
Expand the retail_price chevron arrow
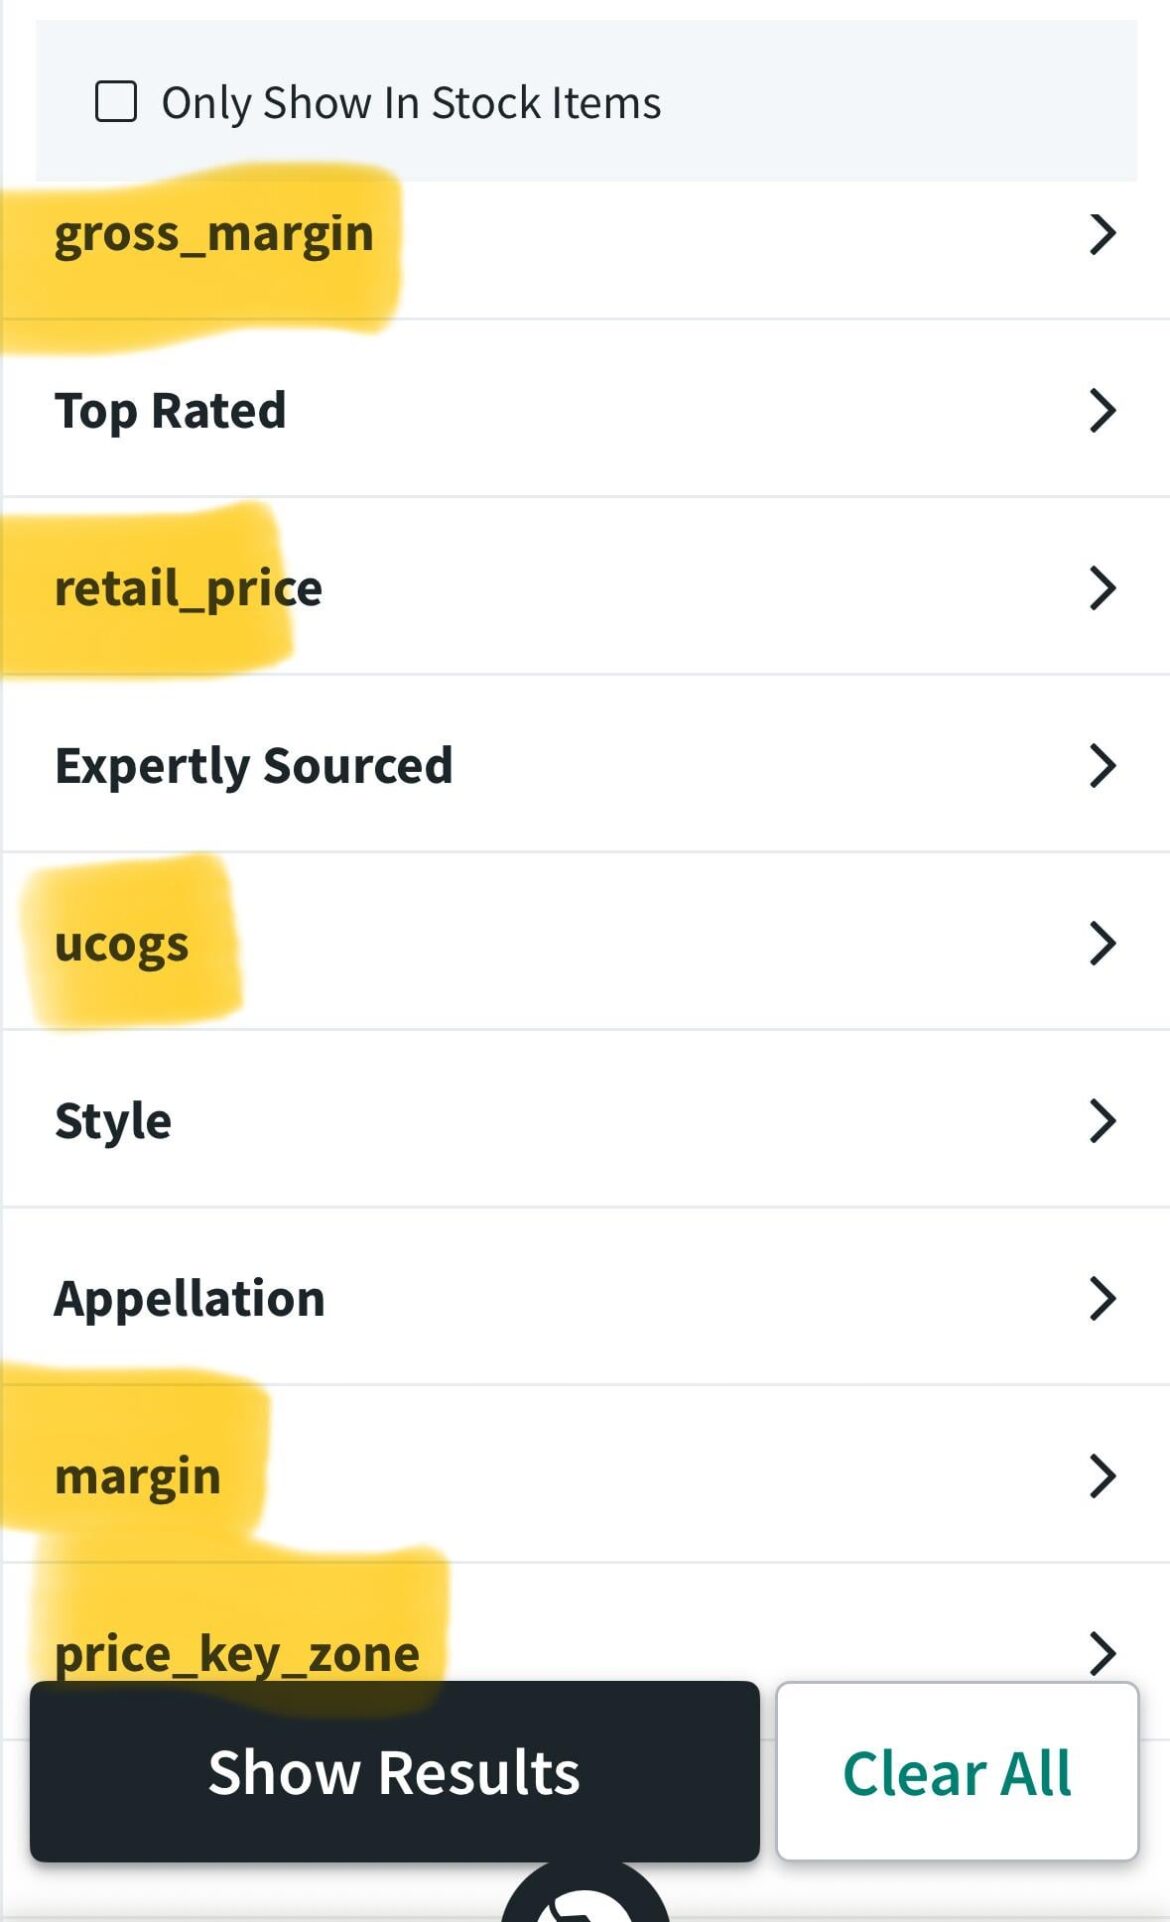(x=1101, y=588)
